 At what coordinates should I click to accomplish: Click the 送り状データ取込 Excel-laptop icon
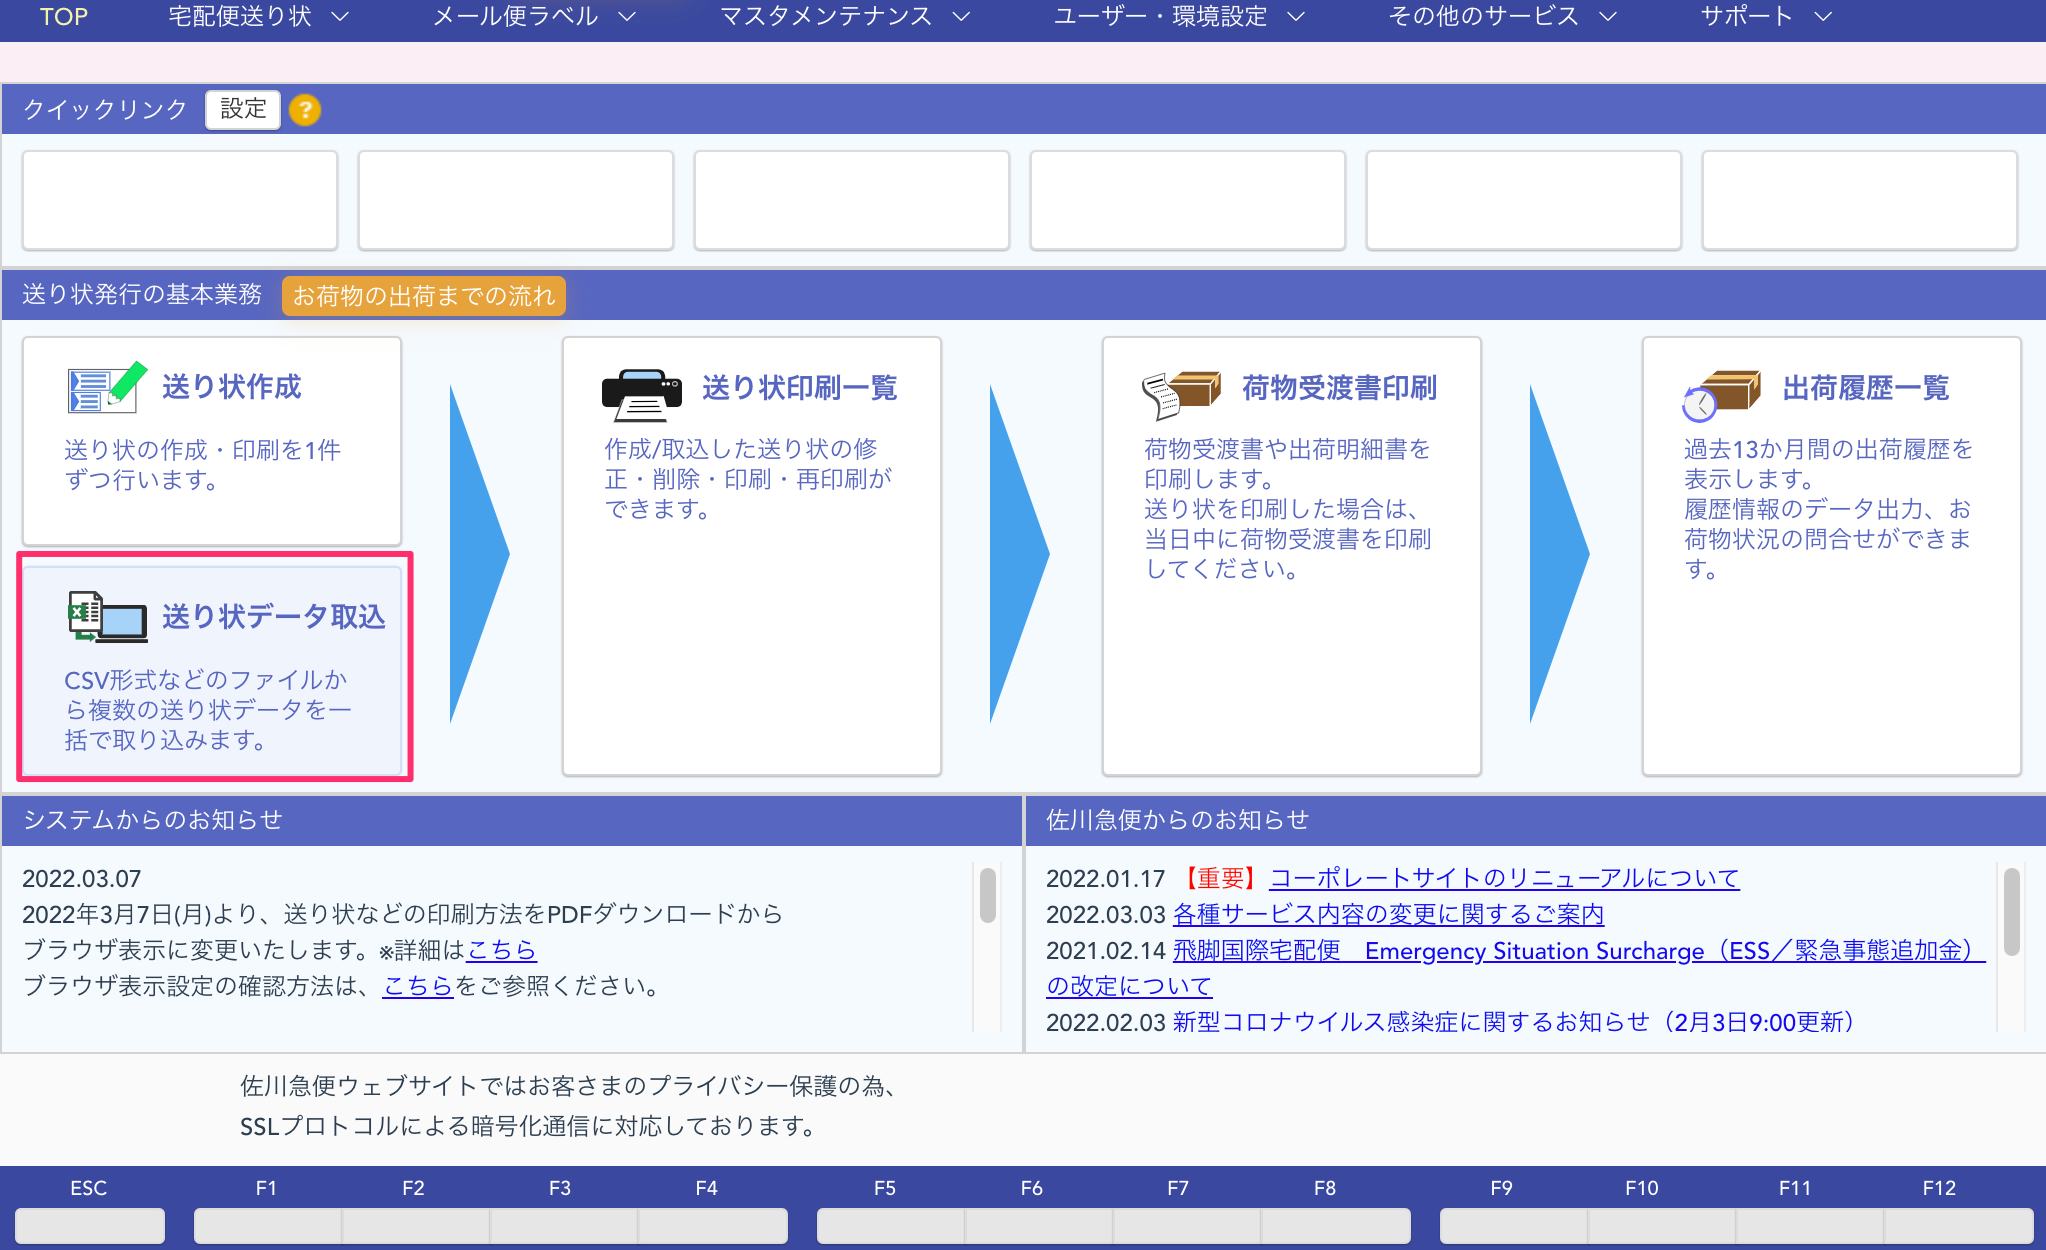[106, 616]
